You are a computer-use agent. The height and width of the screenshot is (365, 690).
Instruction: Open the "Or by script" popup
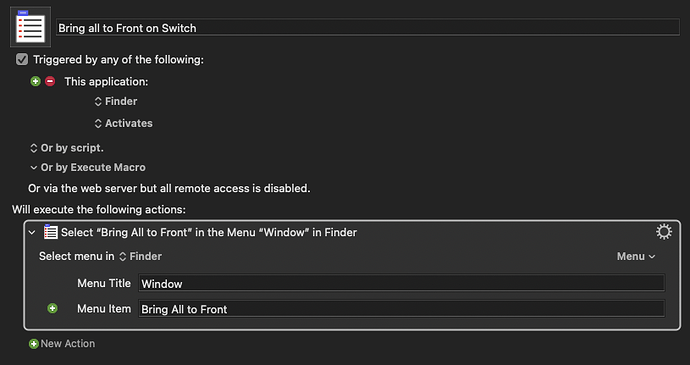(x=66, y=148)
